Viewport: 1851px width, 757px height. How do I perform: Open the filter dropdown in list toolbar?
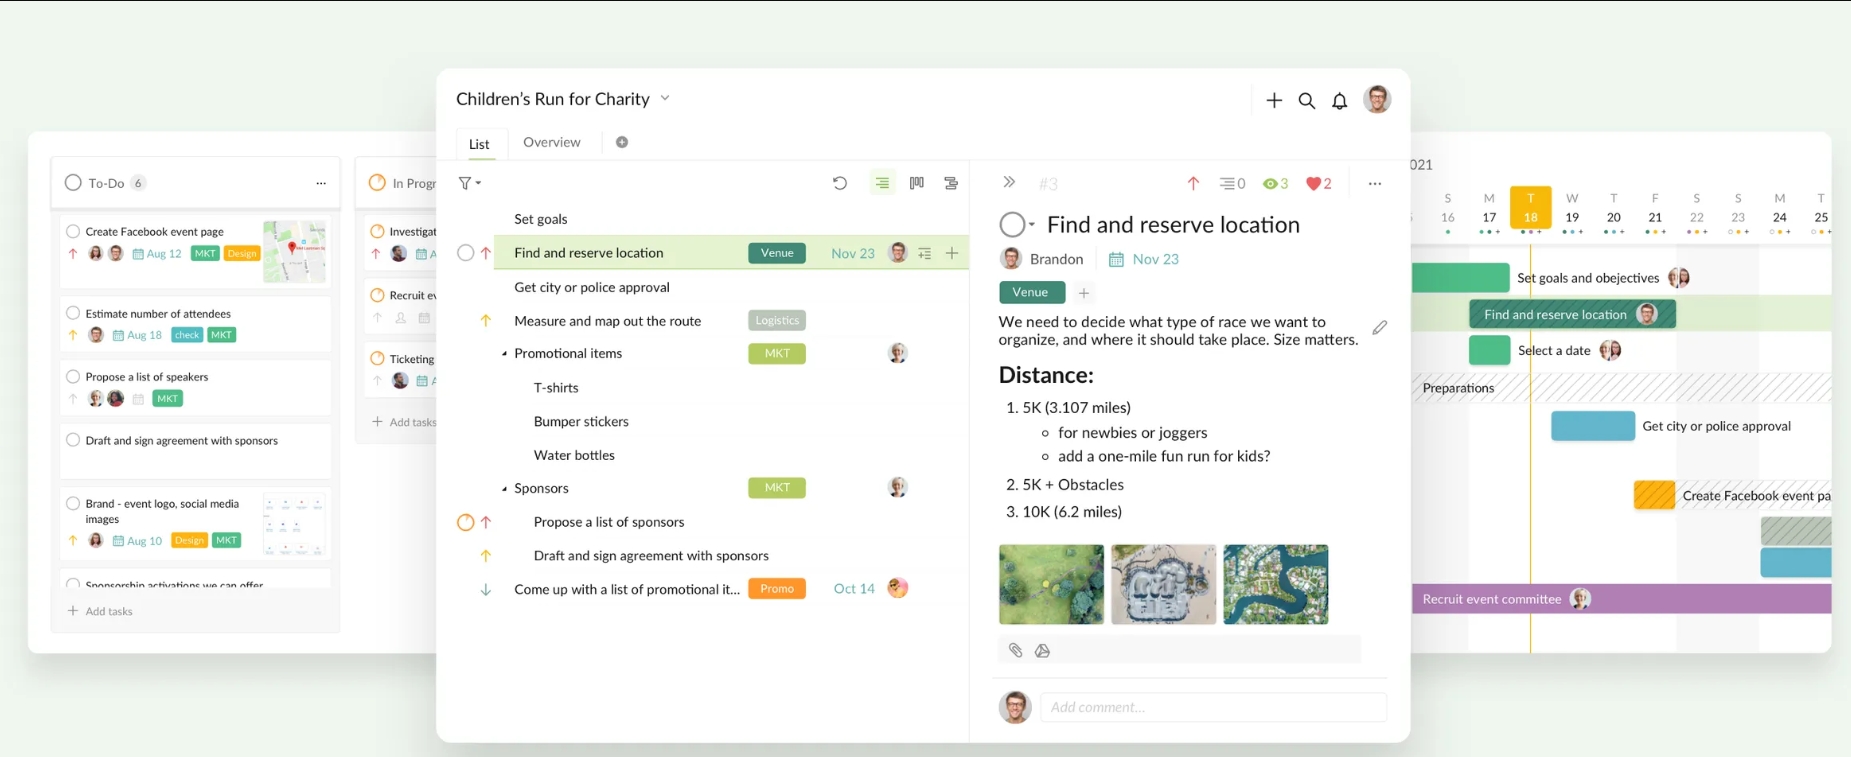470,183
